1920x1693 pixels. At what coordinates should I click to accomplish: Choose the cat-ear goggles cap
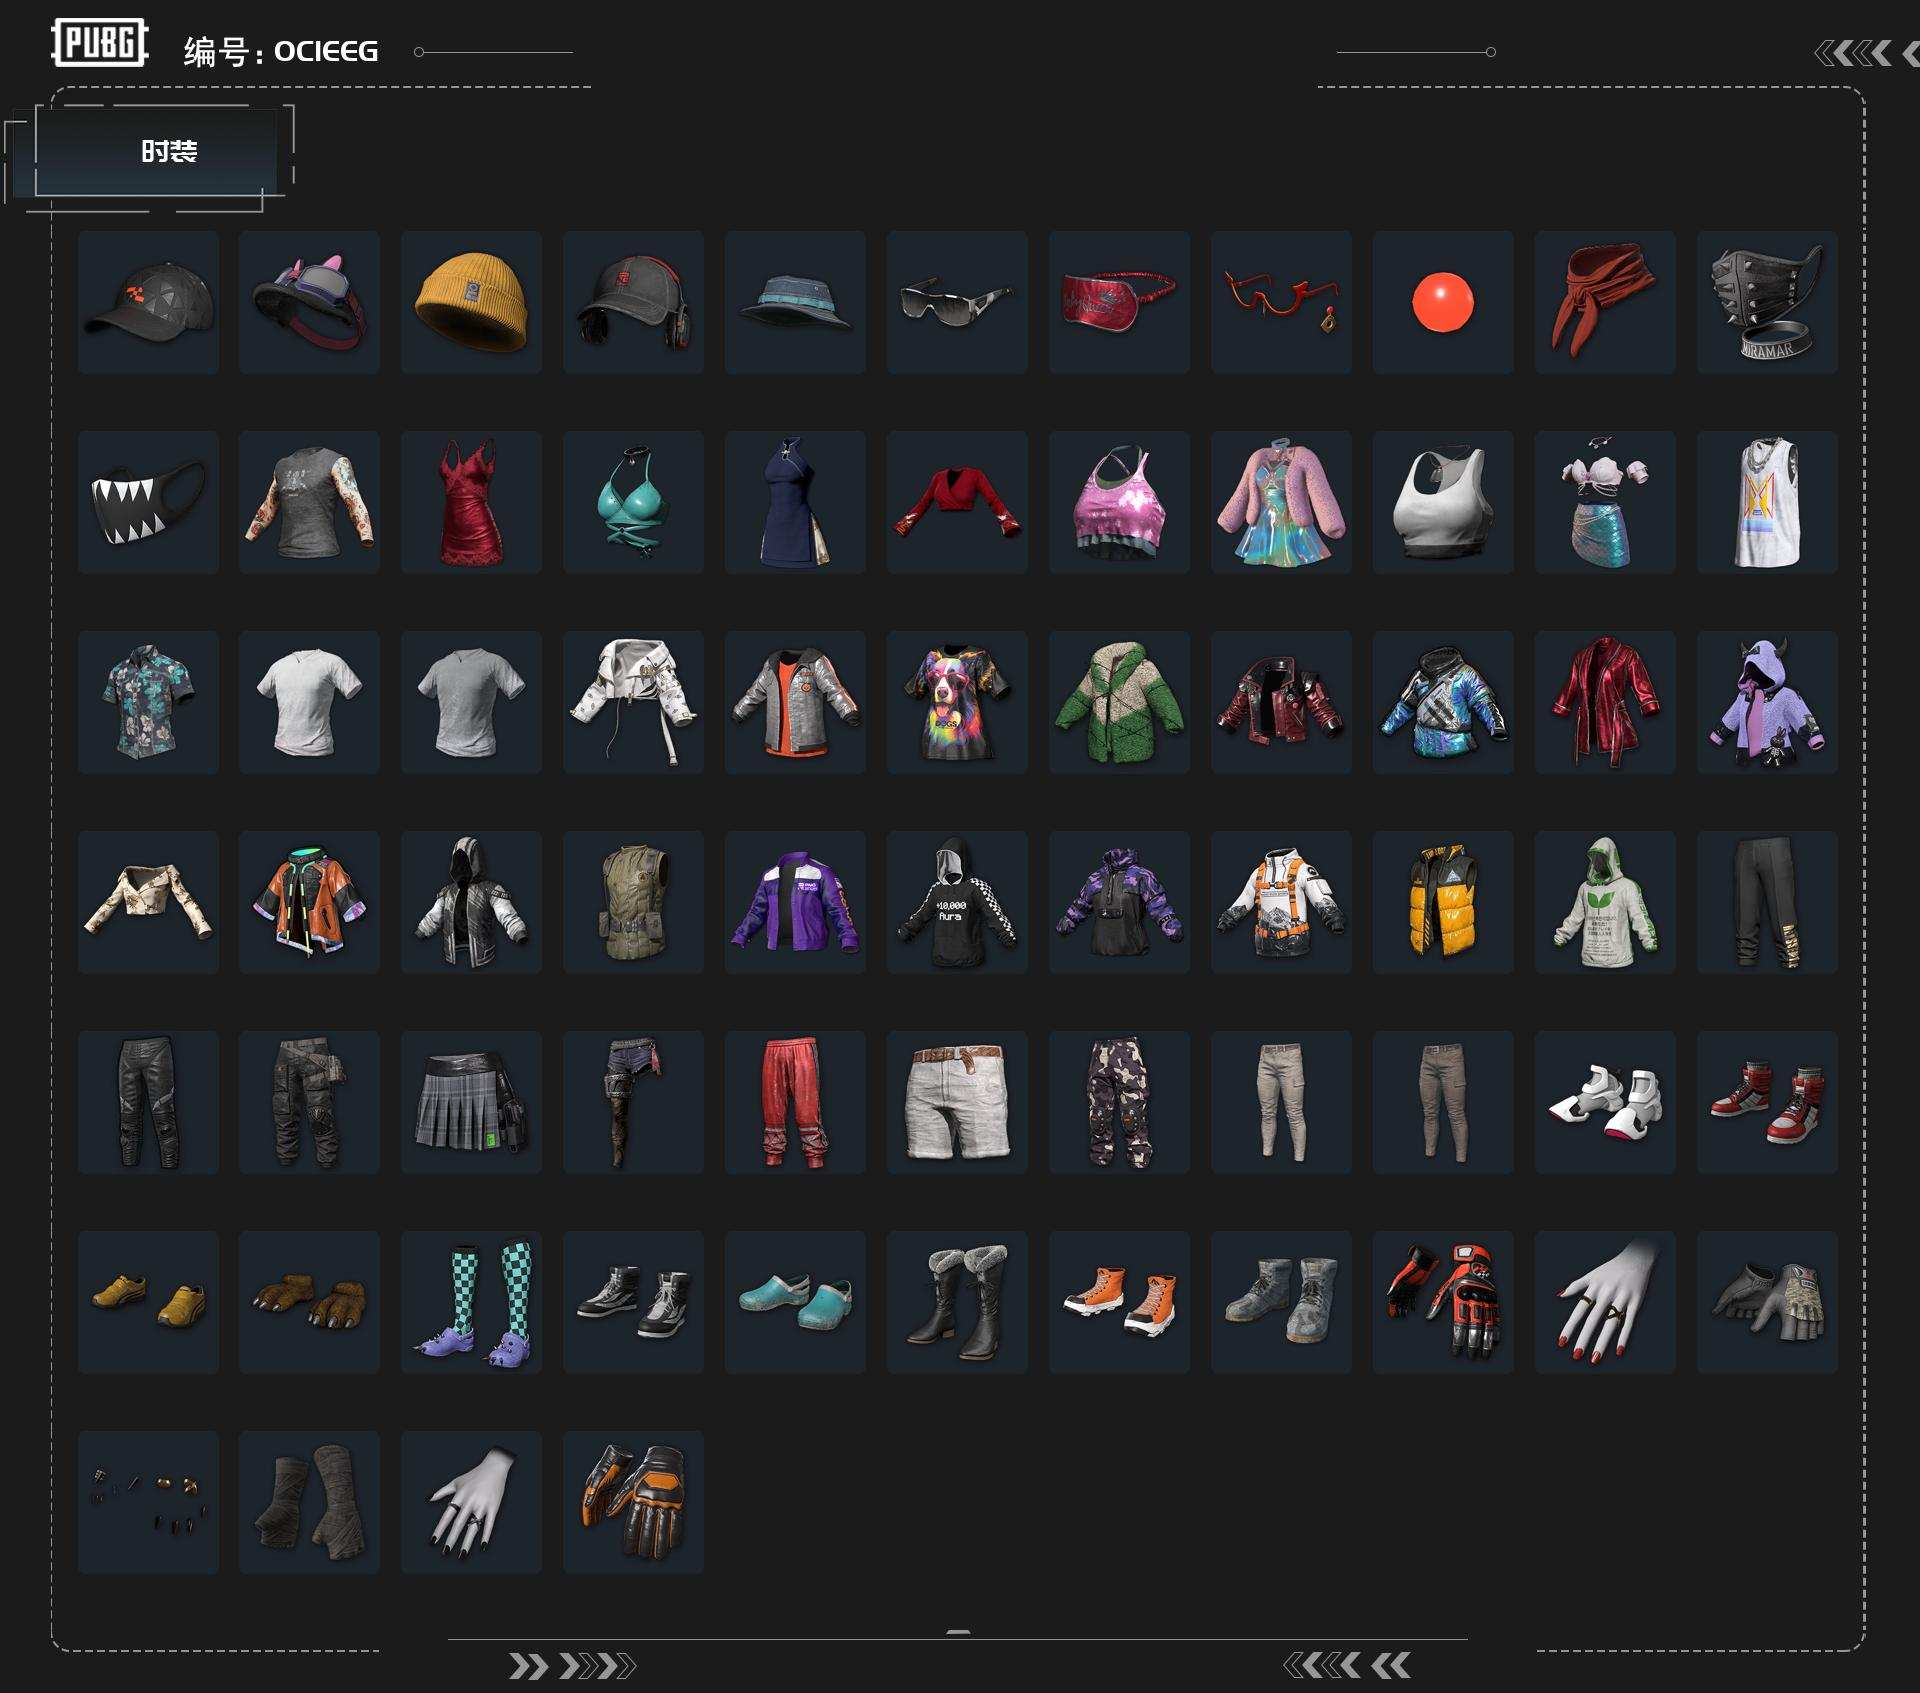(x=309, y=302)
